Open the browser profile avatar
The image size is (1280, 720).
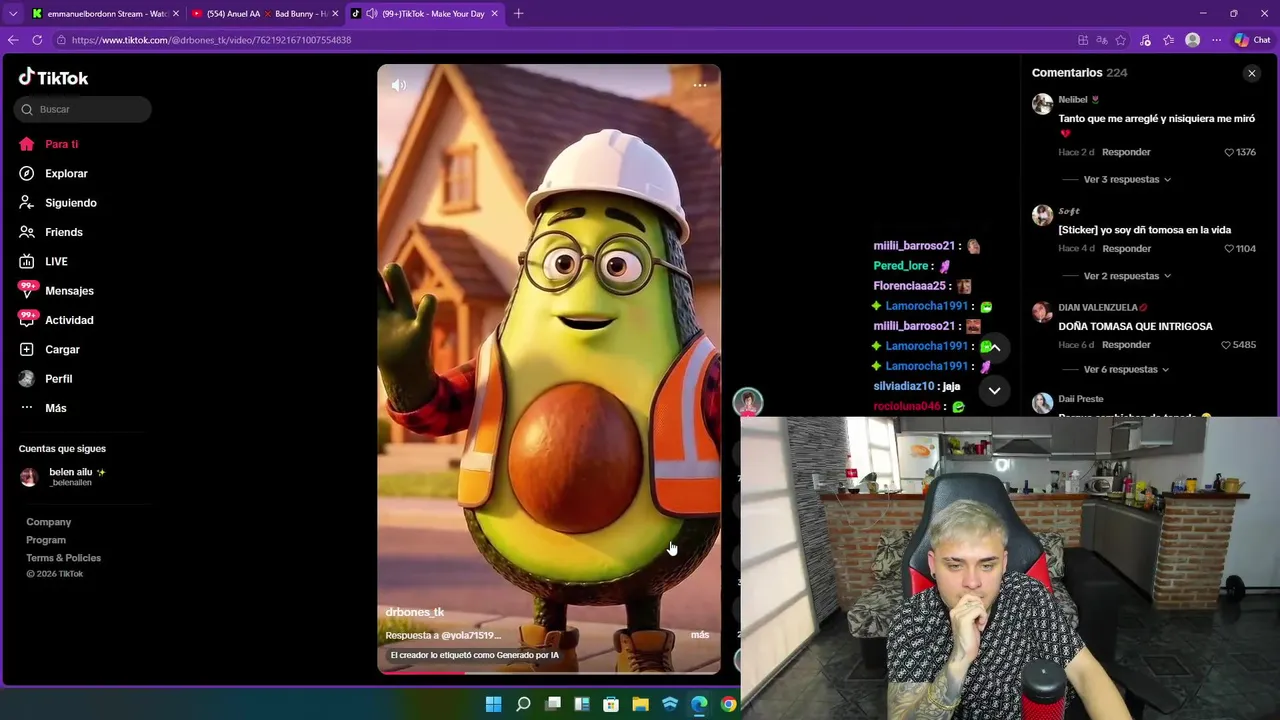pos(1192,40)
